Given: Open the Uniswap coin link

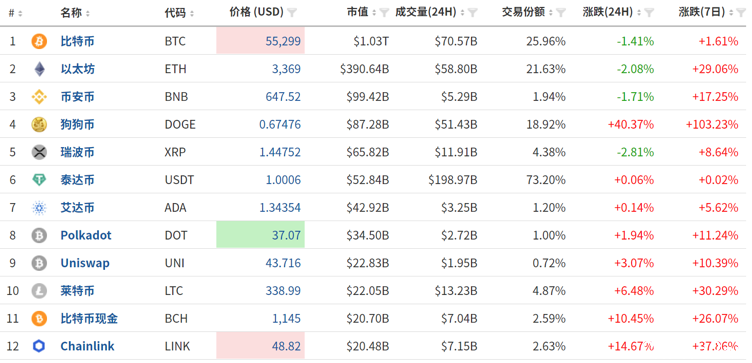Looking at the screenshot, I should coord(85,263).
